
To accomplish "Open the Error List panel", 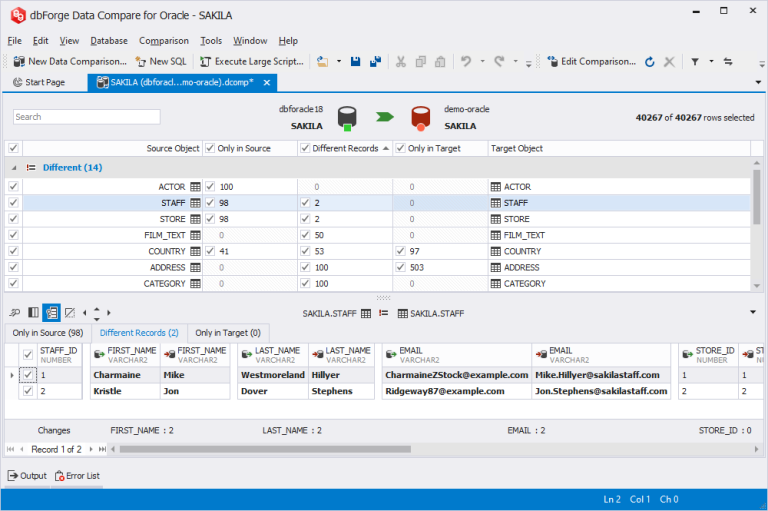I will (77, 476).
